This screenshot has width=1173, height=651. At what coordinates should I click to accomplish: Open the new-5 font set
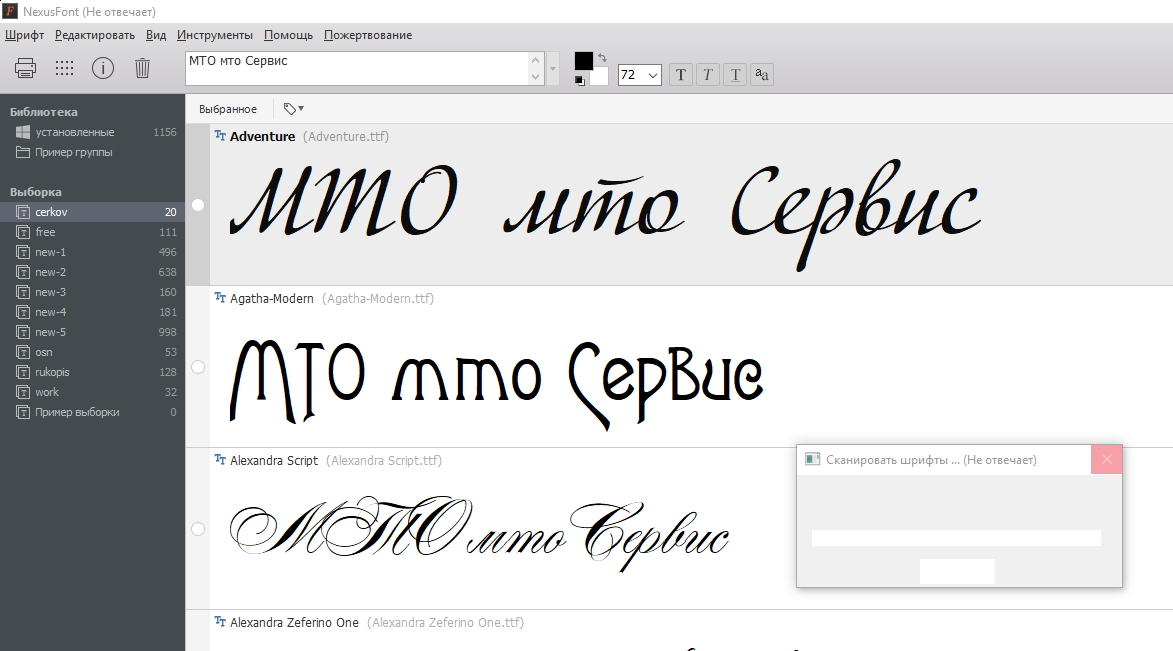tap(92, 332)
